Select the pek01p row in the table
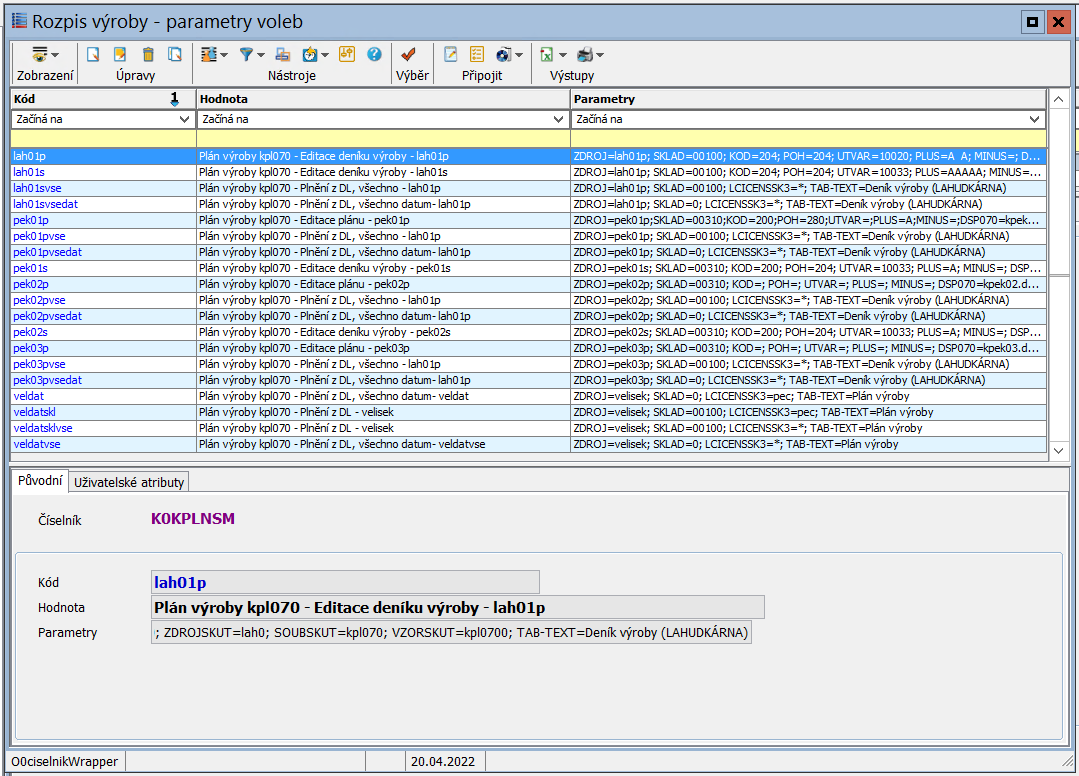 [30, 220]
